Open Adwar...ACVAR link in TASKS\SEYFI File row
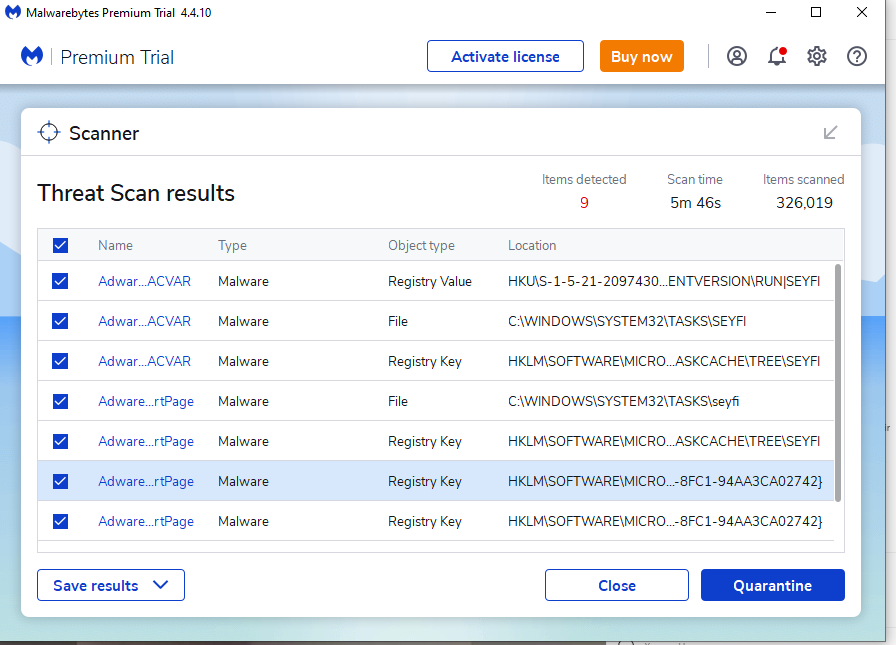Viewport: 896px width, 645px height. tap(145, 321)
